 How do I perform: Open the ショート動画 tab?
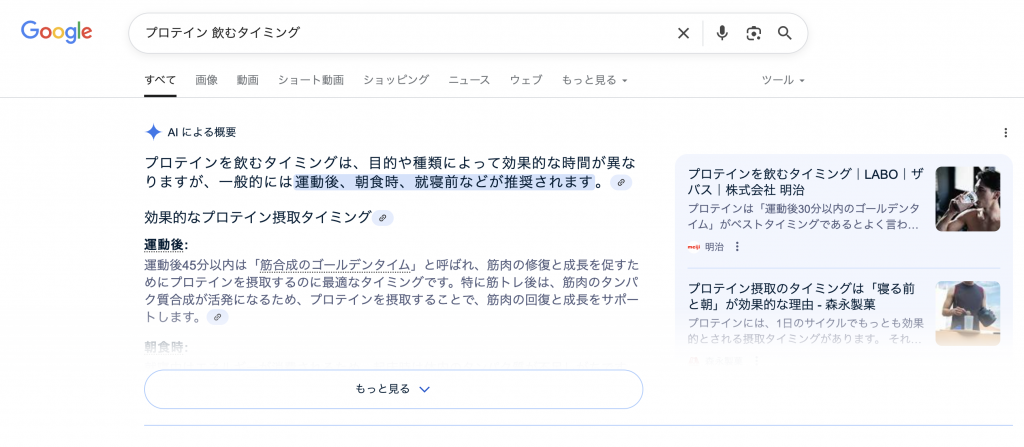pos(311,80)
